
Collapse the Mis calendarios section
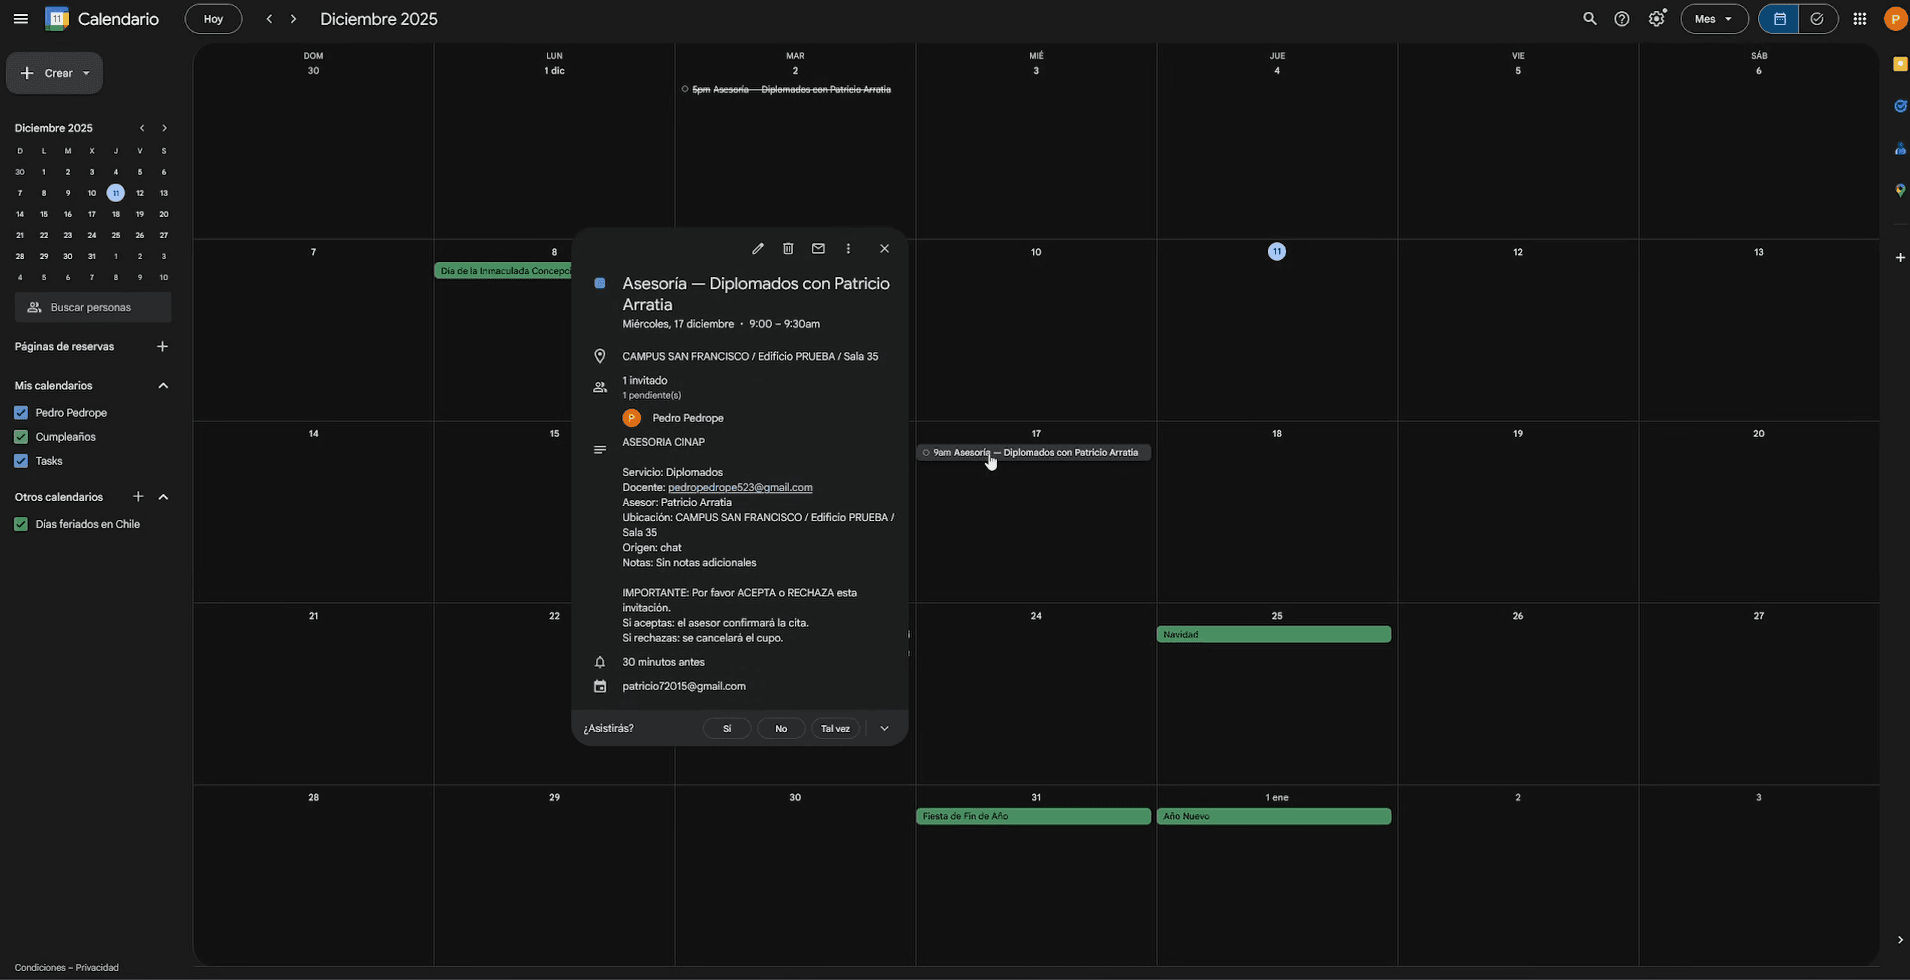pyautogui.click(x=163, y=386)
